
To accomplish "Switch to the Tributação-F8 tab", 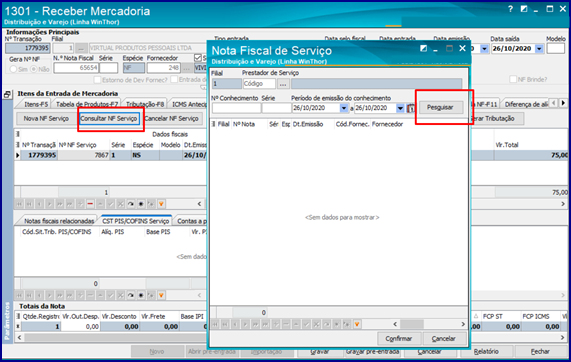I will point(145,104).
